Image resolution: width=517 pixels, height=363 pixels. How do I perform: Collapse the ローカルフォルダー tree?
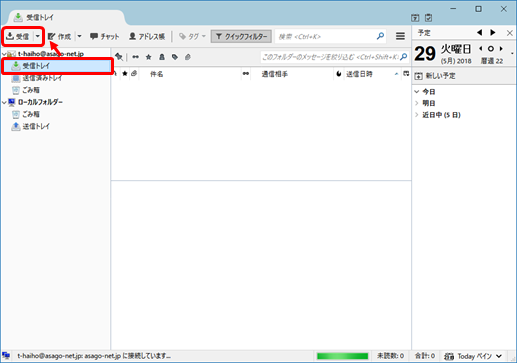point(4,102)
